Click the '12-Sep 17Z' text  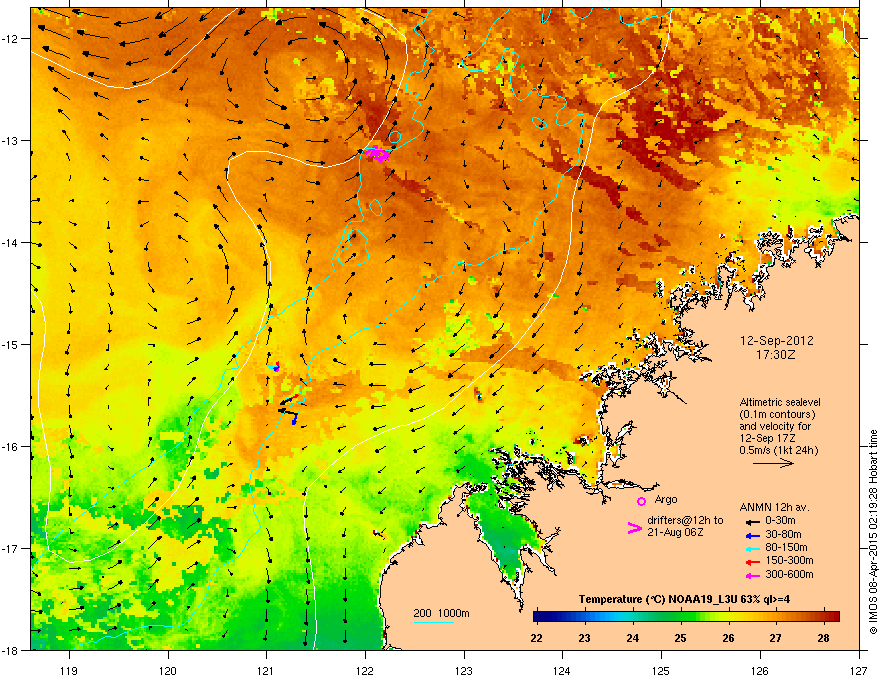tap(767, 438)
